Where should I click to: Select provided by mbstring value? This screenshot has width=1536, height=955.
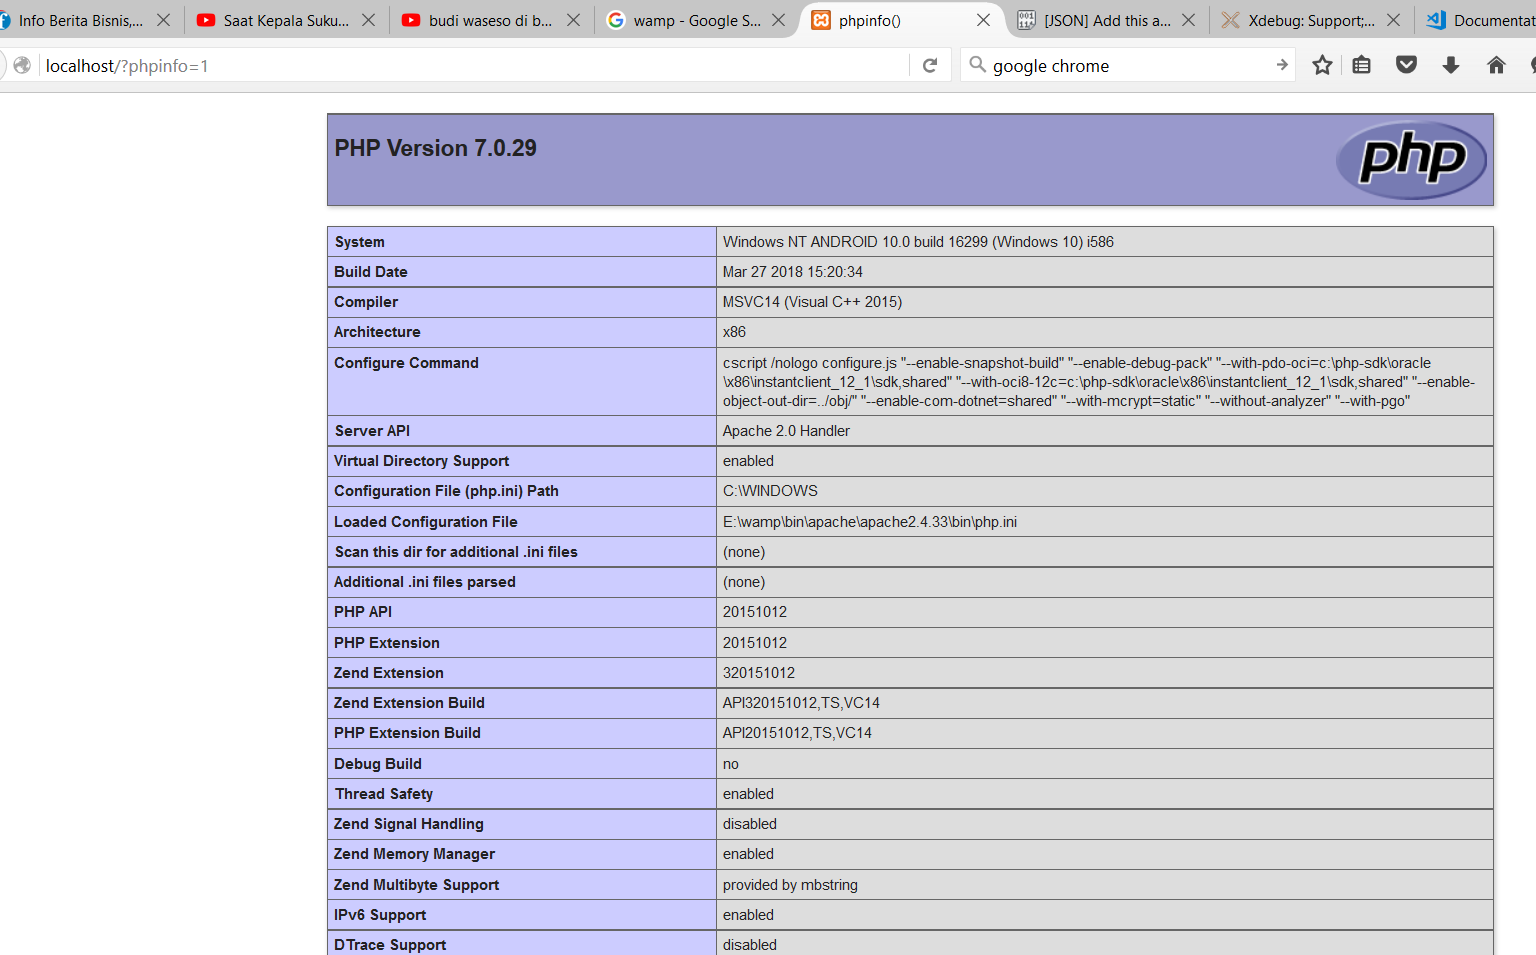coord(790,885)
